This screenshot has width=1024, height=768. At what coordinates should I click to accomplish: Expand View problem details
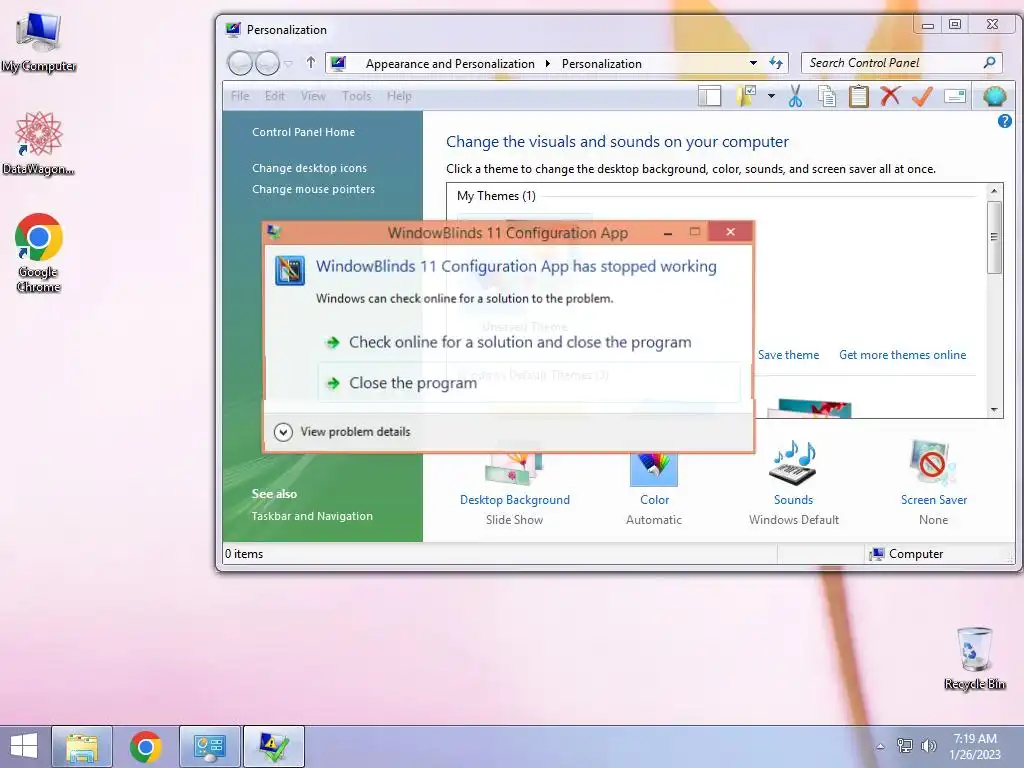click(x=342, y=432)
